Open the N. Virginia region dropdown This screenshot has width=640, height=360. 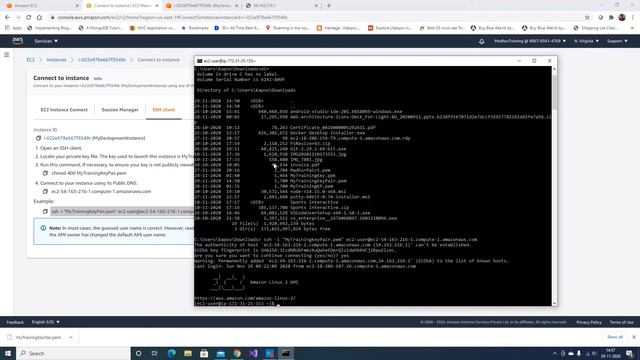[587, 41]
